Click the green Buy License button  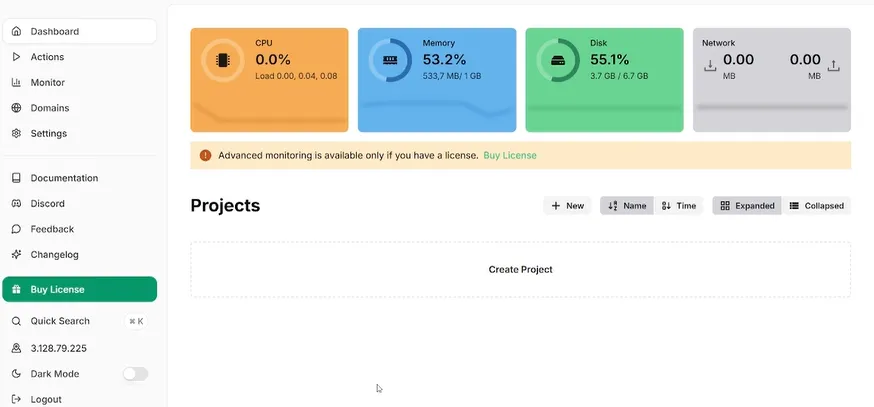80,289
